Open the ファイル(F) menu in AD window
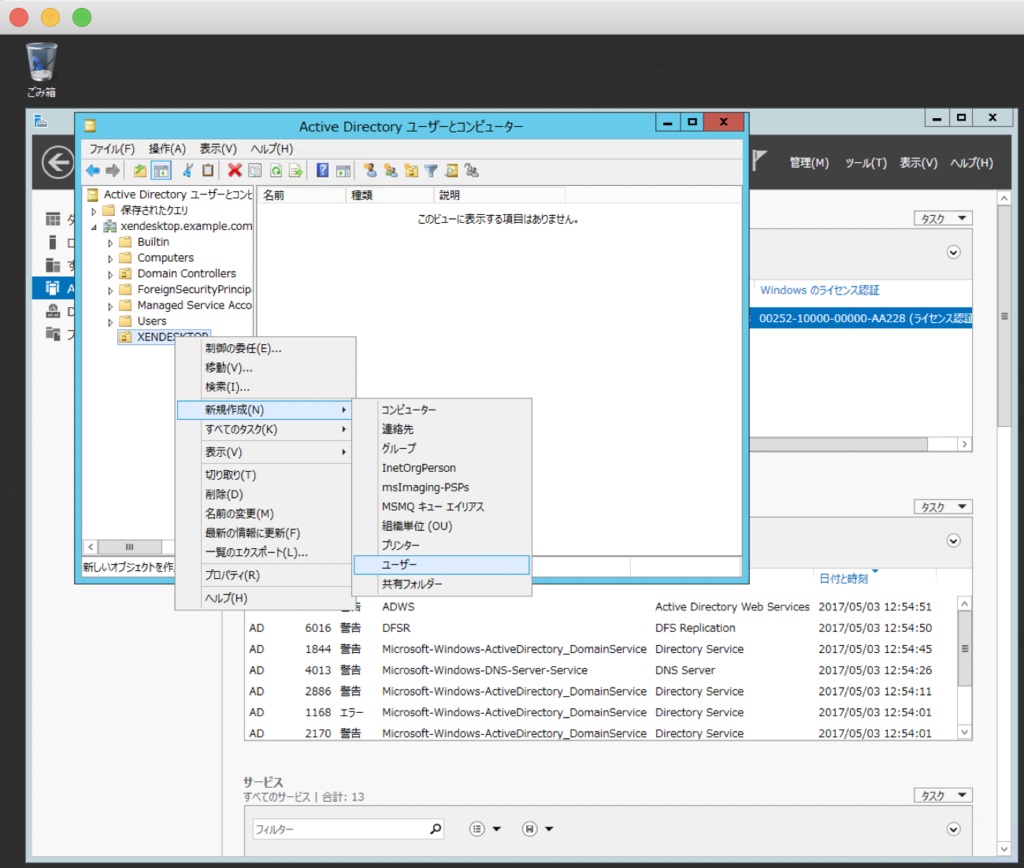The height and width of the screenshot is (868, 1024). click(x=112, y=149)
